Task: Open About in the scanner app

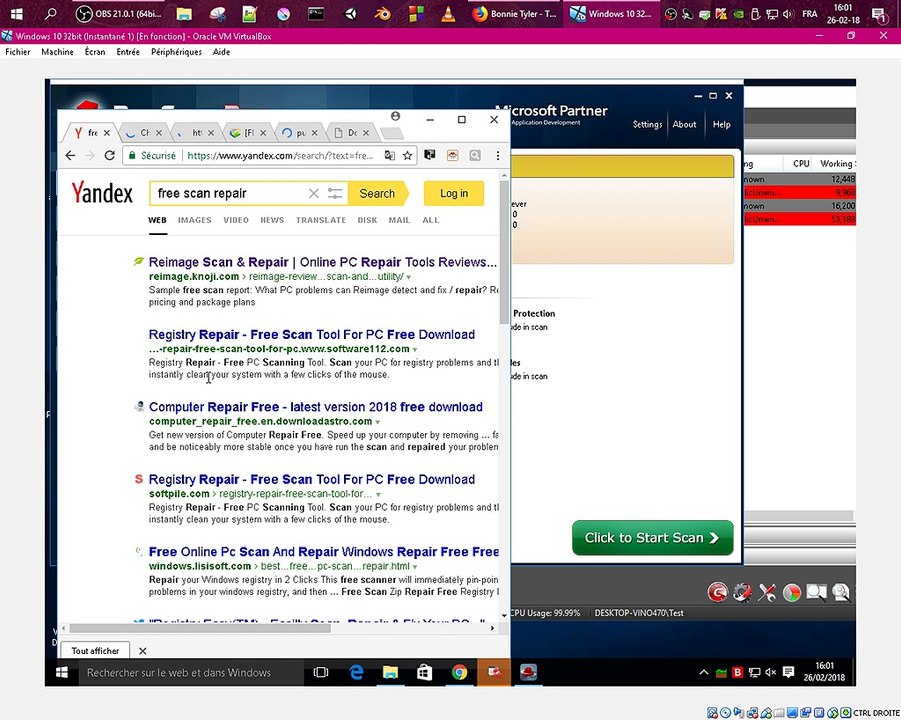Action: pyautogui.click(x=684, y=124)
